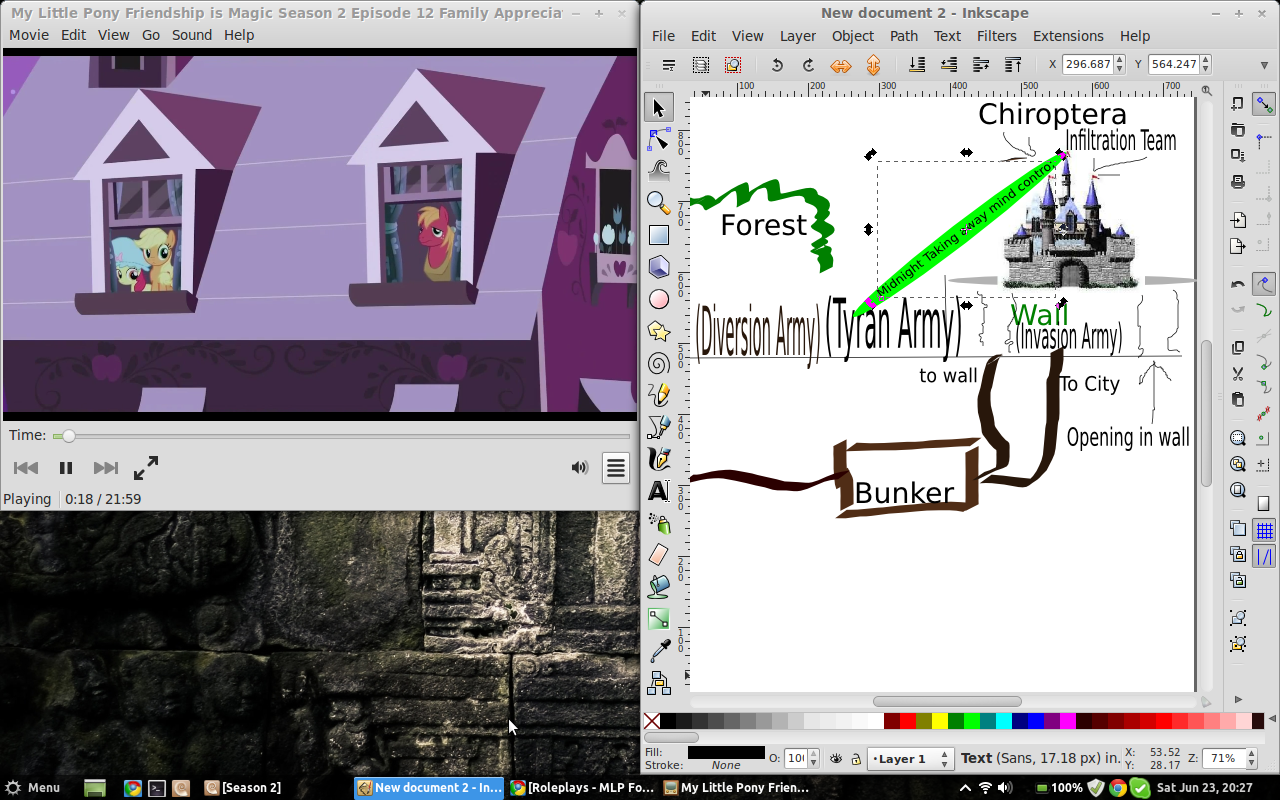
Task: Show hidden tray icons arrow
Action: click(x=965, y=788)
